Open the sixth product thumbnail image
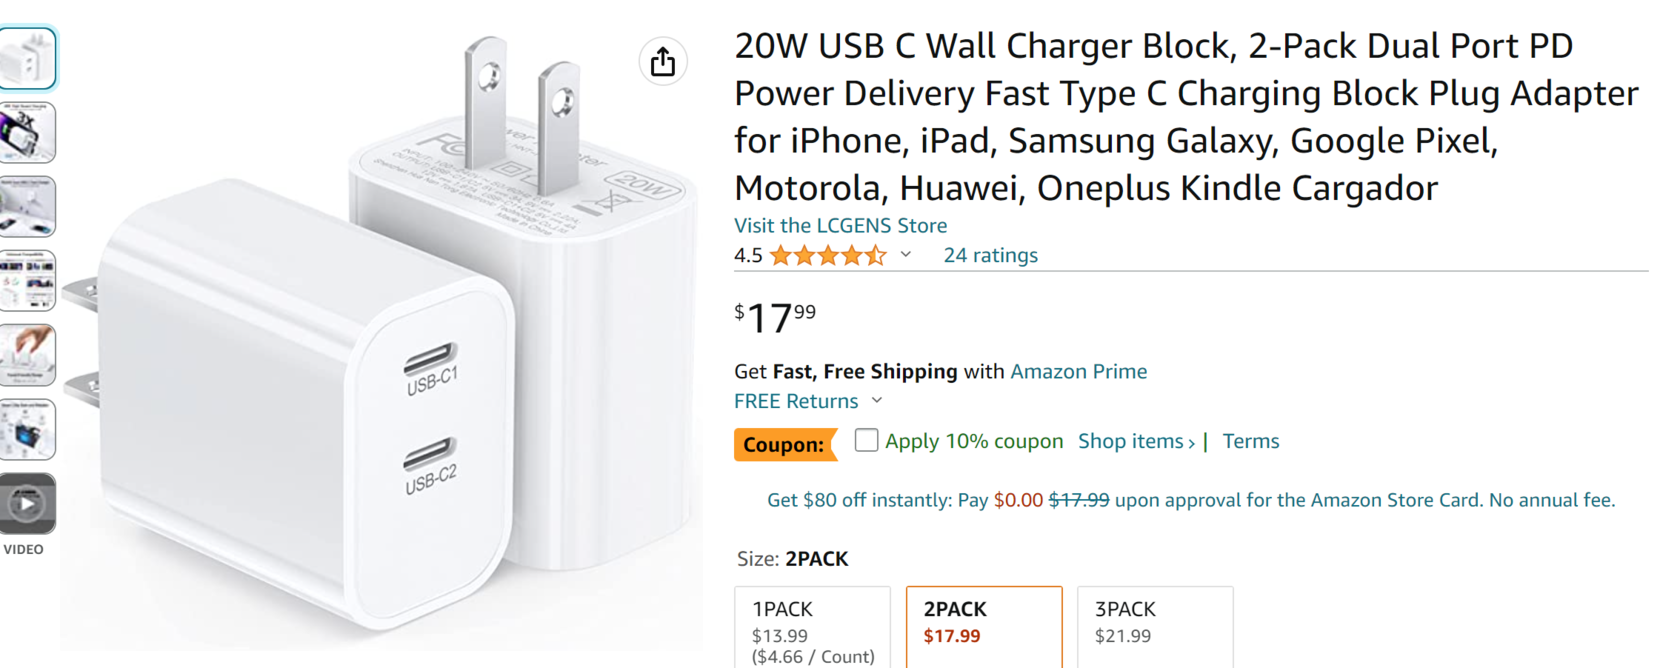Screen dimensions: 1680x668 click(x=27, y=430)
